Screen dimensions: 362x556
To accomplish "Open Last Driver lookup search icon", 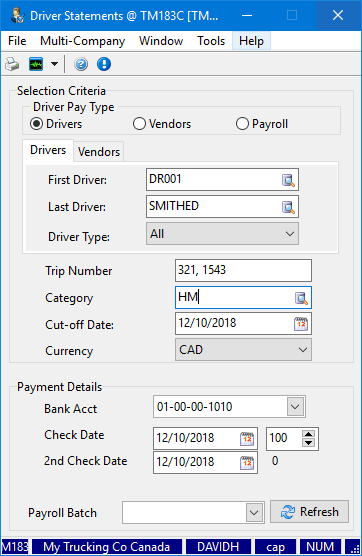I will tap(288, 207).
